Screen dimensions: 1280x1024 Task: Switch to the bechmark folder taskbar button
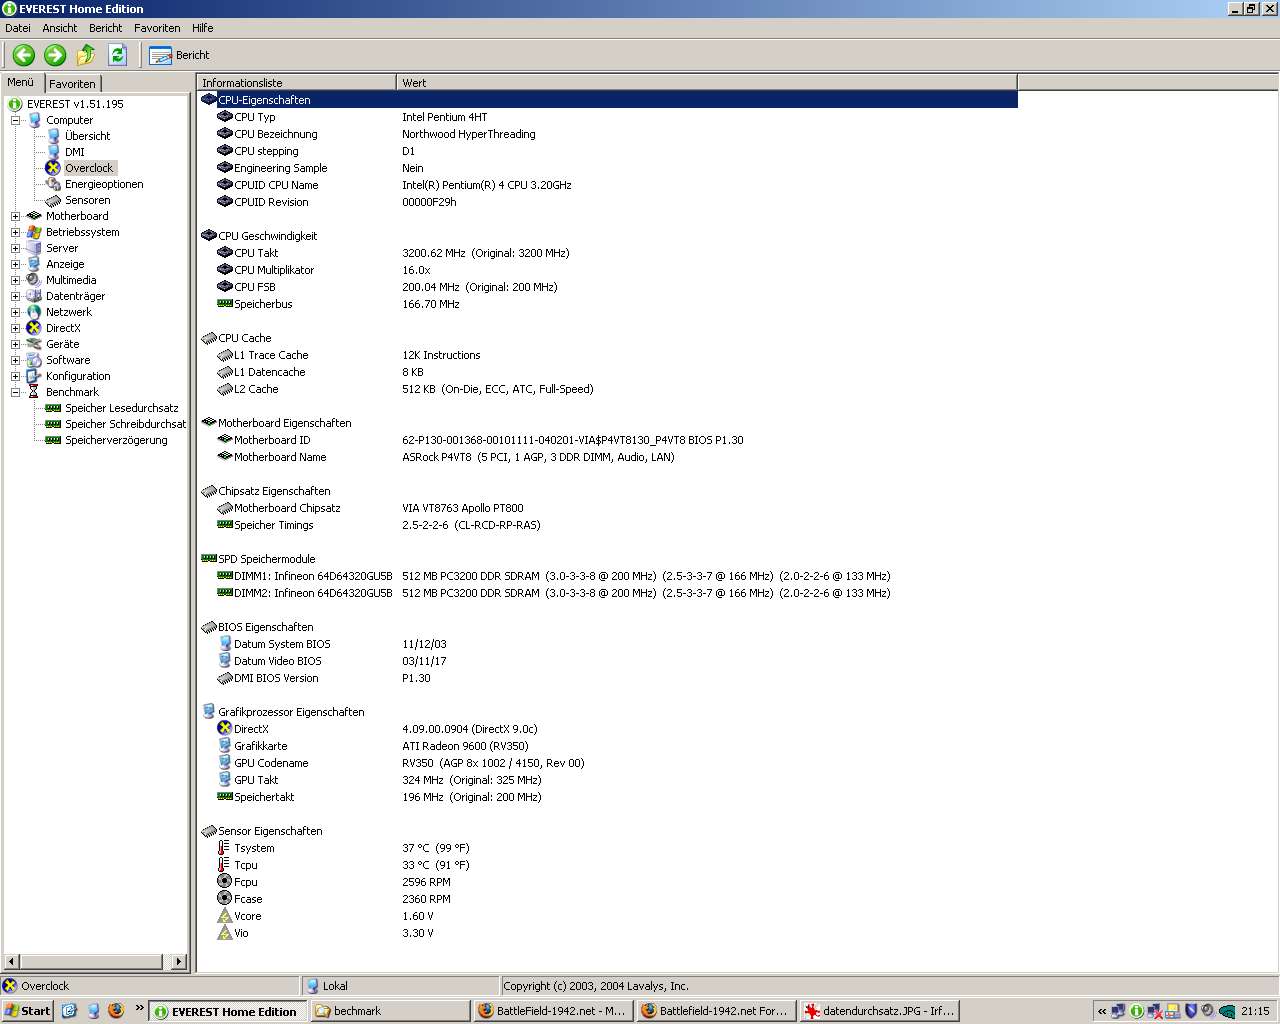coord(390,1011)
